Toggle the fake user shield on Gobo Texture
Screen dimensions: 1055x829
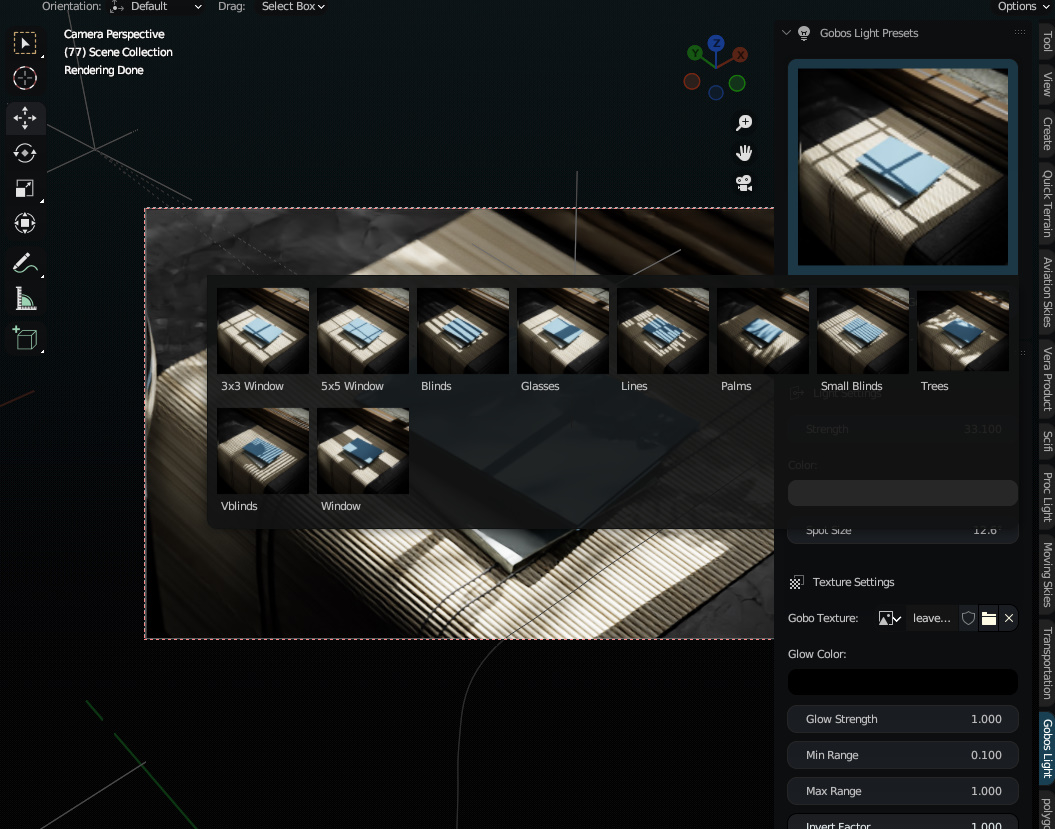coord(967,618)
